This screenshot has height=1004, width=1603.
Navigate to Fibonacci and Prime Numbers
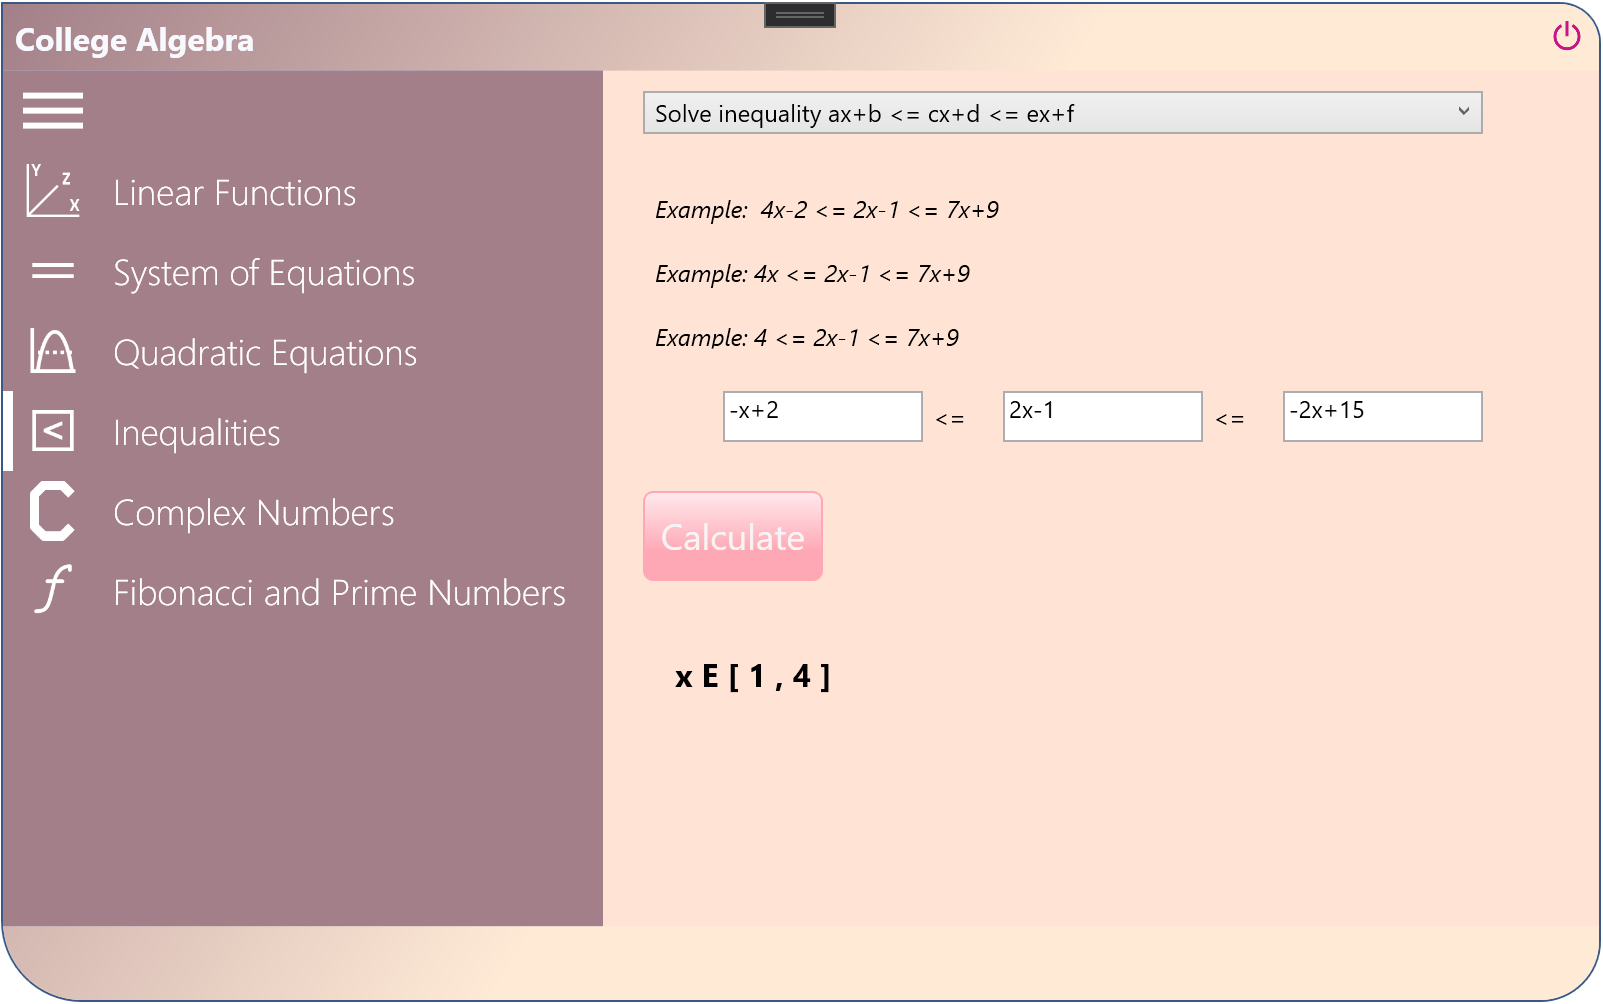[339, 592]
